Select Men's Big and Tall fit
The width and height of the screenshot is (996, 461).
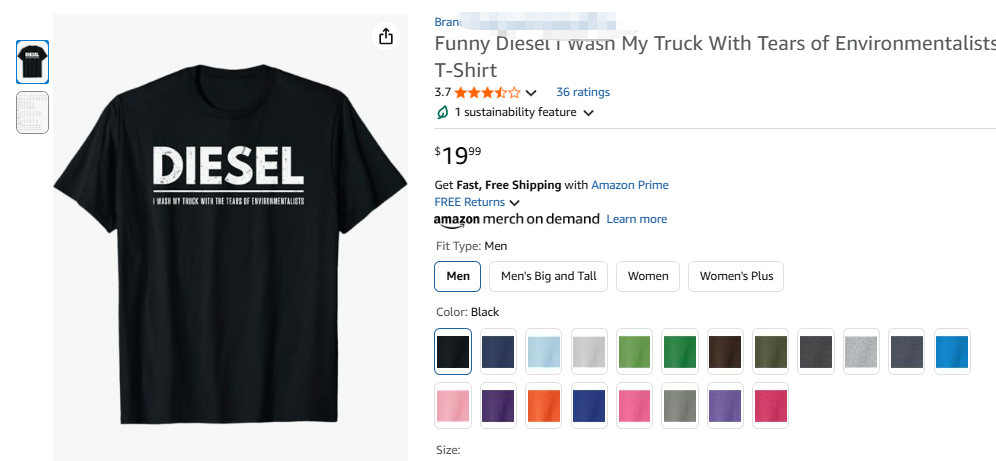point(548,276)
